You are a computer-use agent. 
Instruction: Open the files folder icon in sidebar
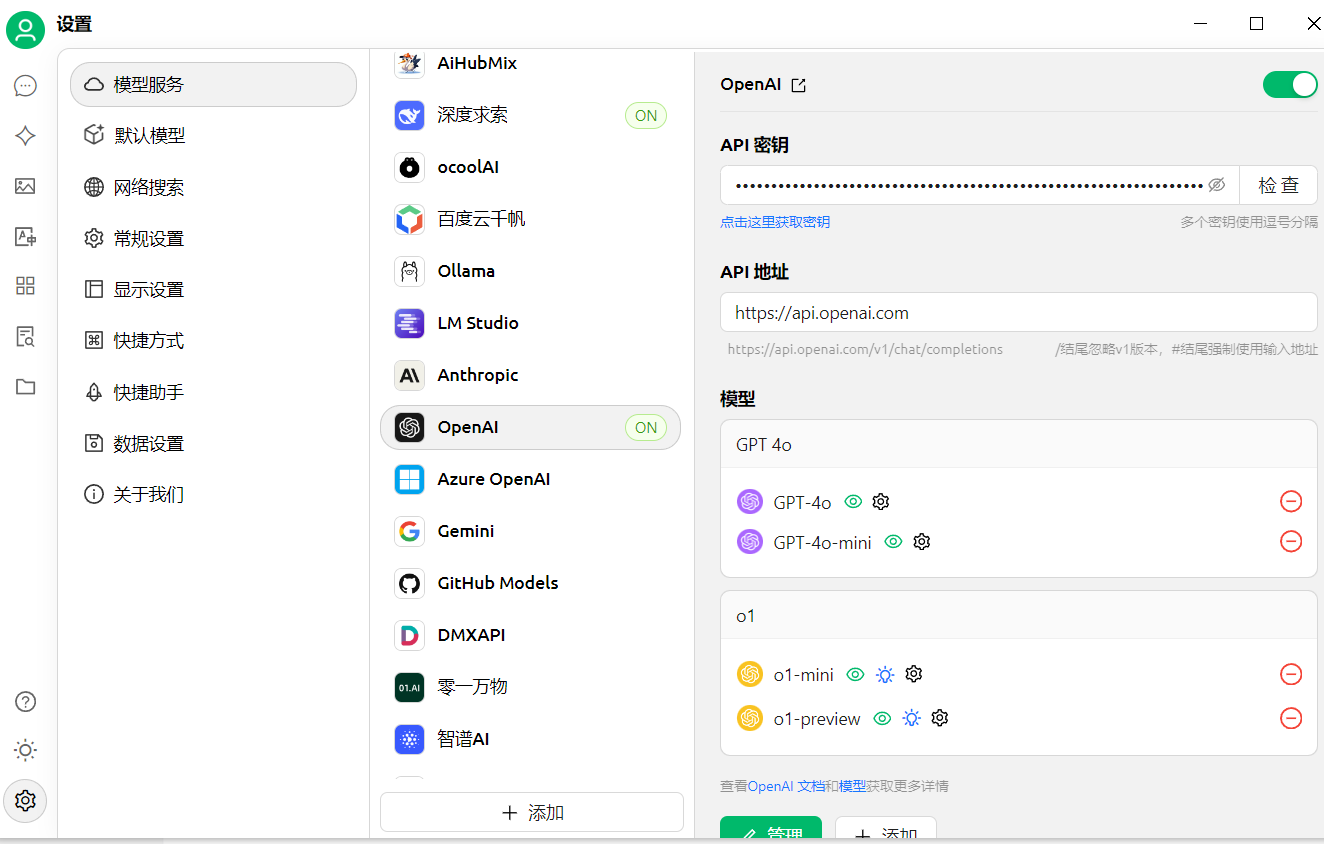tap(26, 387)
